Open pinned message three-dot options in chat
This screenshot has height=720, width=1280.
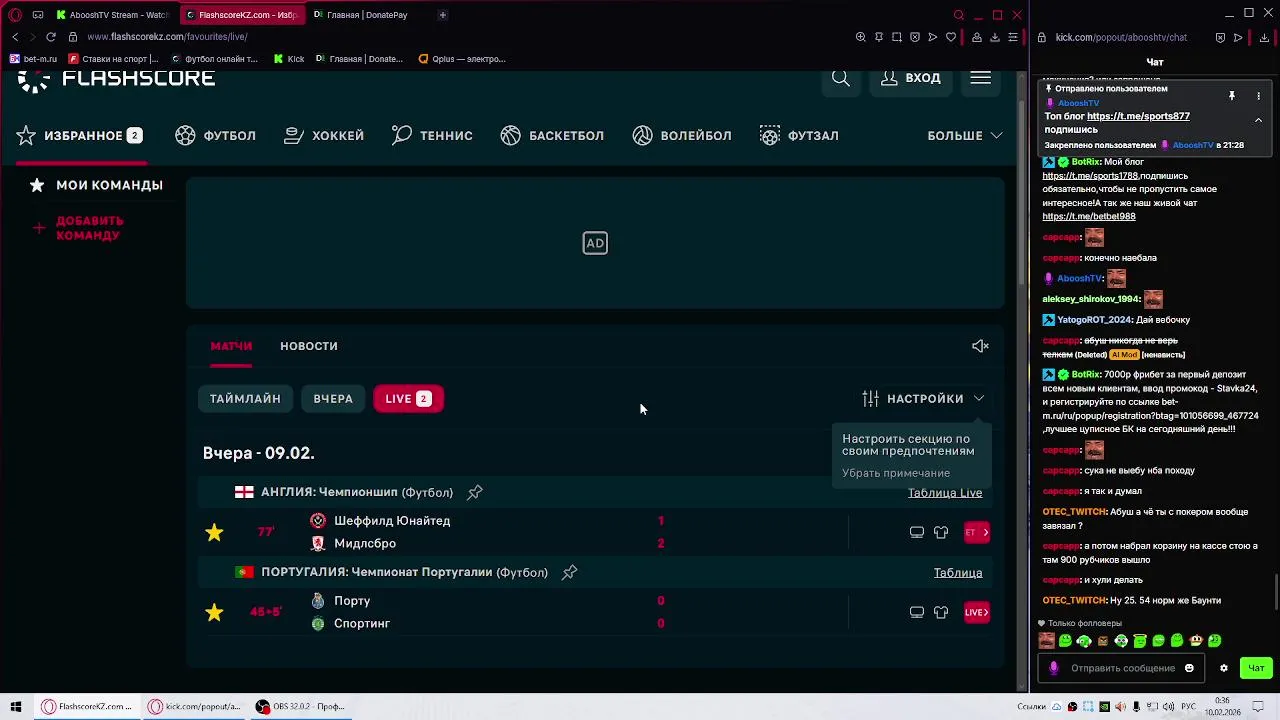1258,96
